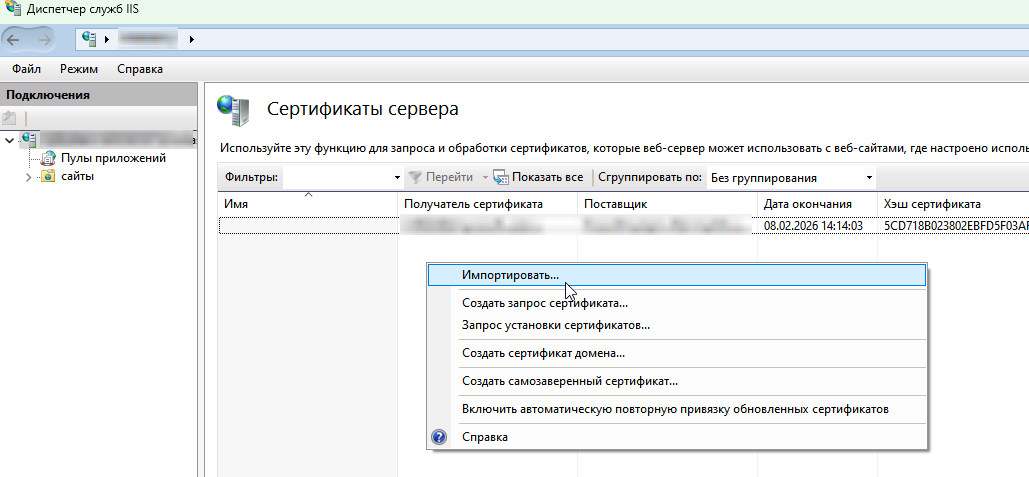Click the forward navigation arrow
This screenshot has width=1029, height=477.
(46, 39)
